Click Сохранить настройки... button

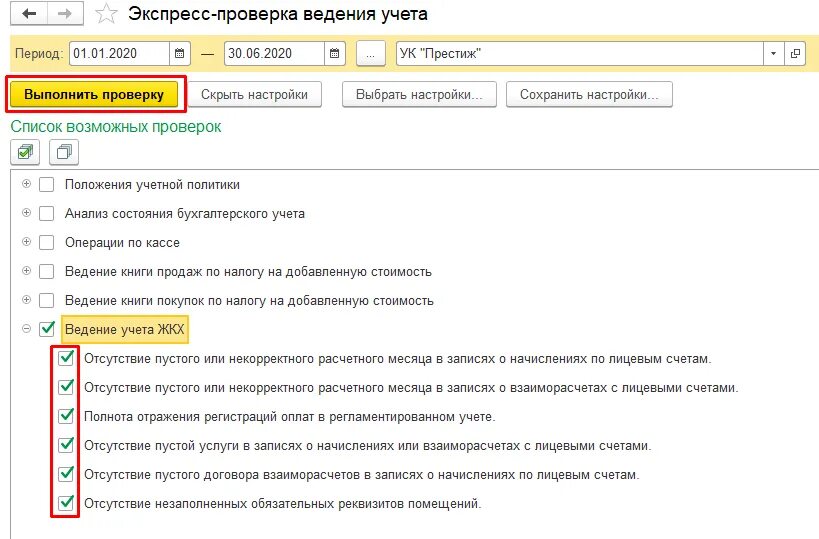coord(589,95)
